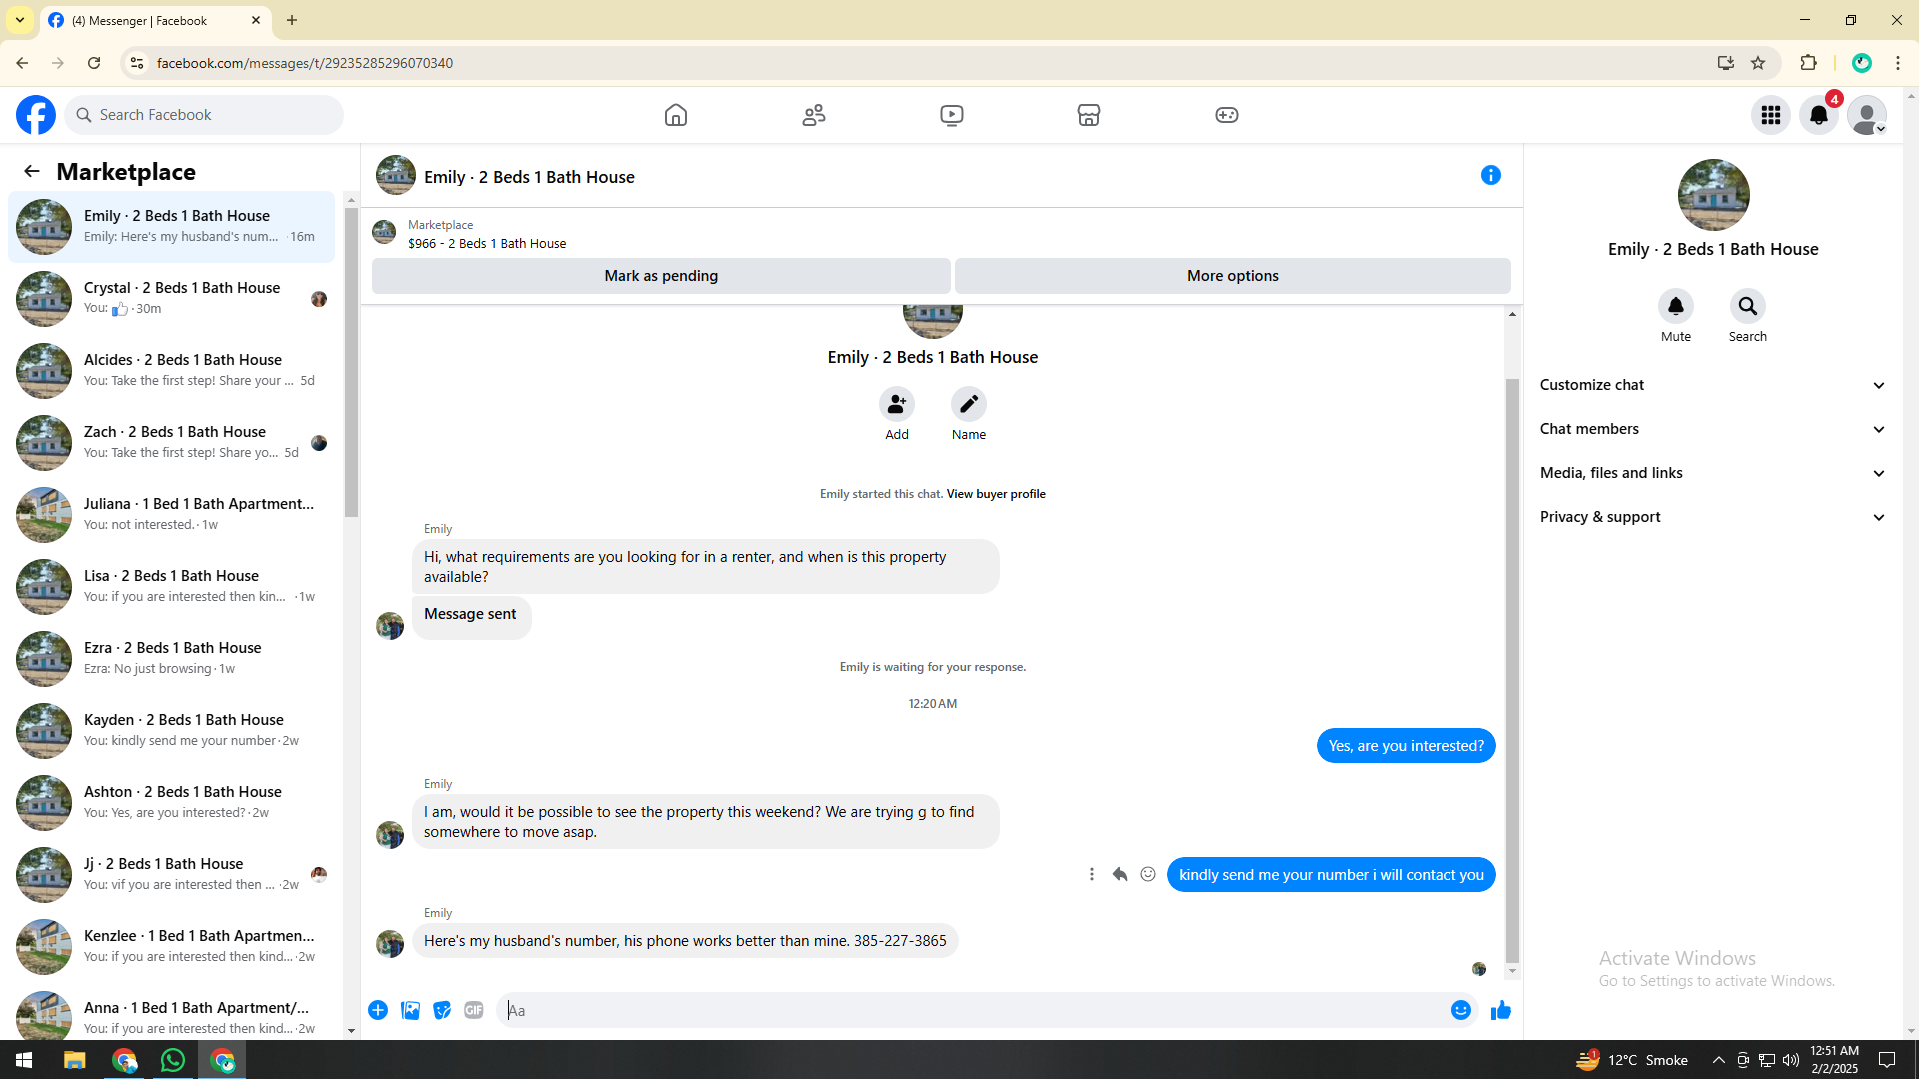Open Chrome extensions puzzle icon
This screenshot has width=1919, height=1079.
[x=1808, y=63]
